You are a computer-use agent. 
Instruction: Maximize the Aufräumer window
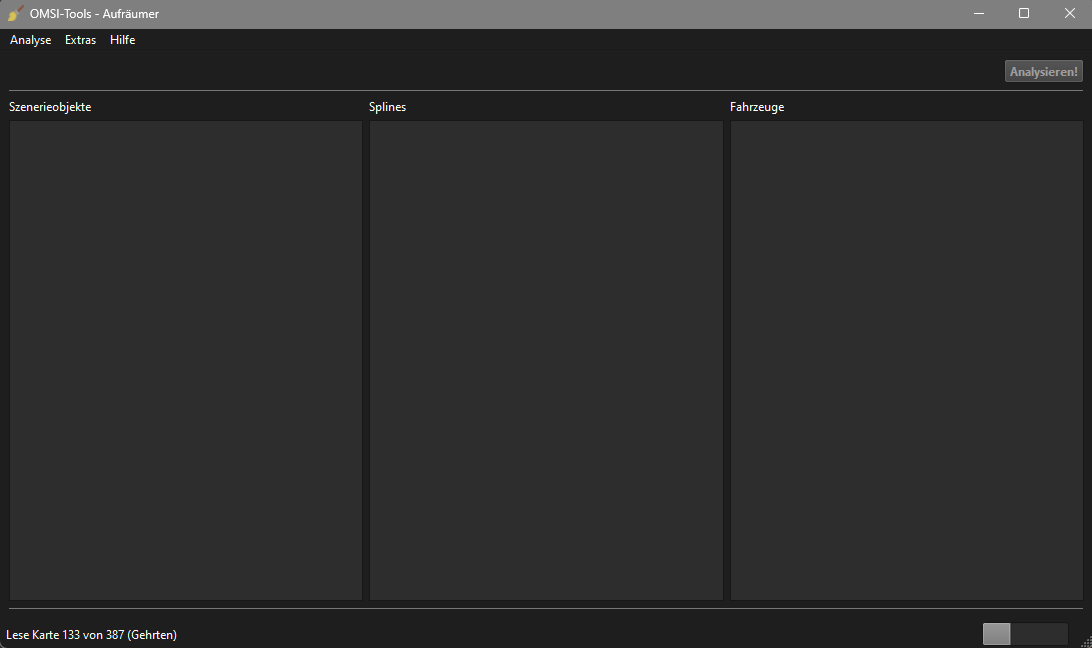point(1024,14)
